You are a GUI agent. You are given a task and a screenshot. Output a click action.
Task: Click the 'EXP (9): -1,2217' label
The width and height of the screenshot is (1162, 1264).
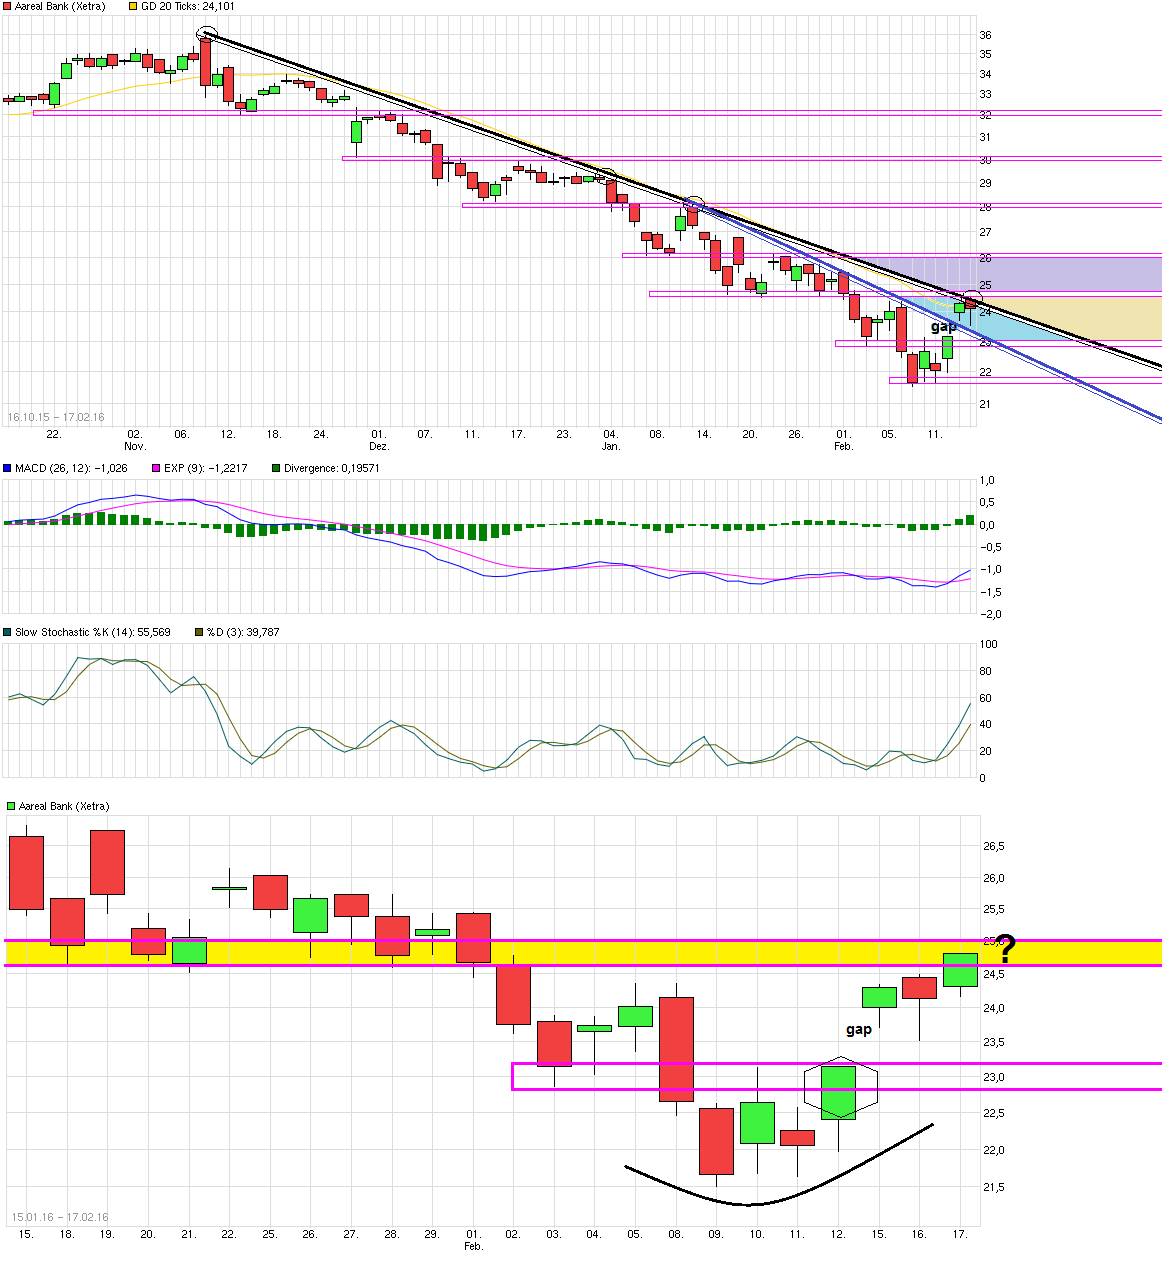(205, 468)
